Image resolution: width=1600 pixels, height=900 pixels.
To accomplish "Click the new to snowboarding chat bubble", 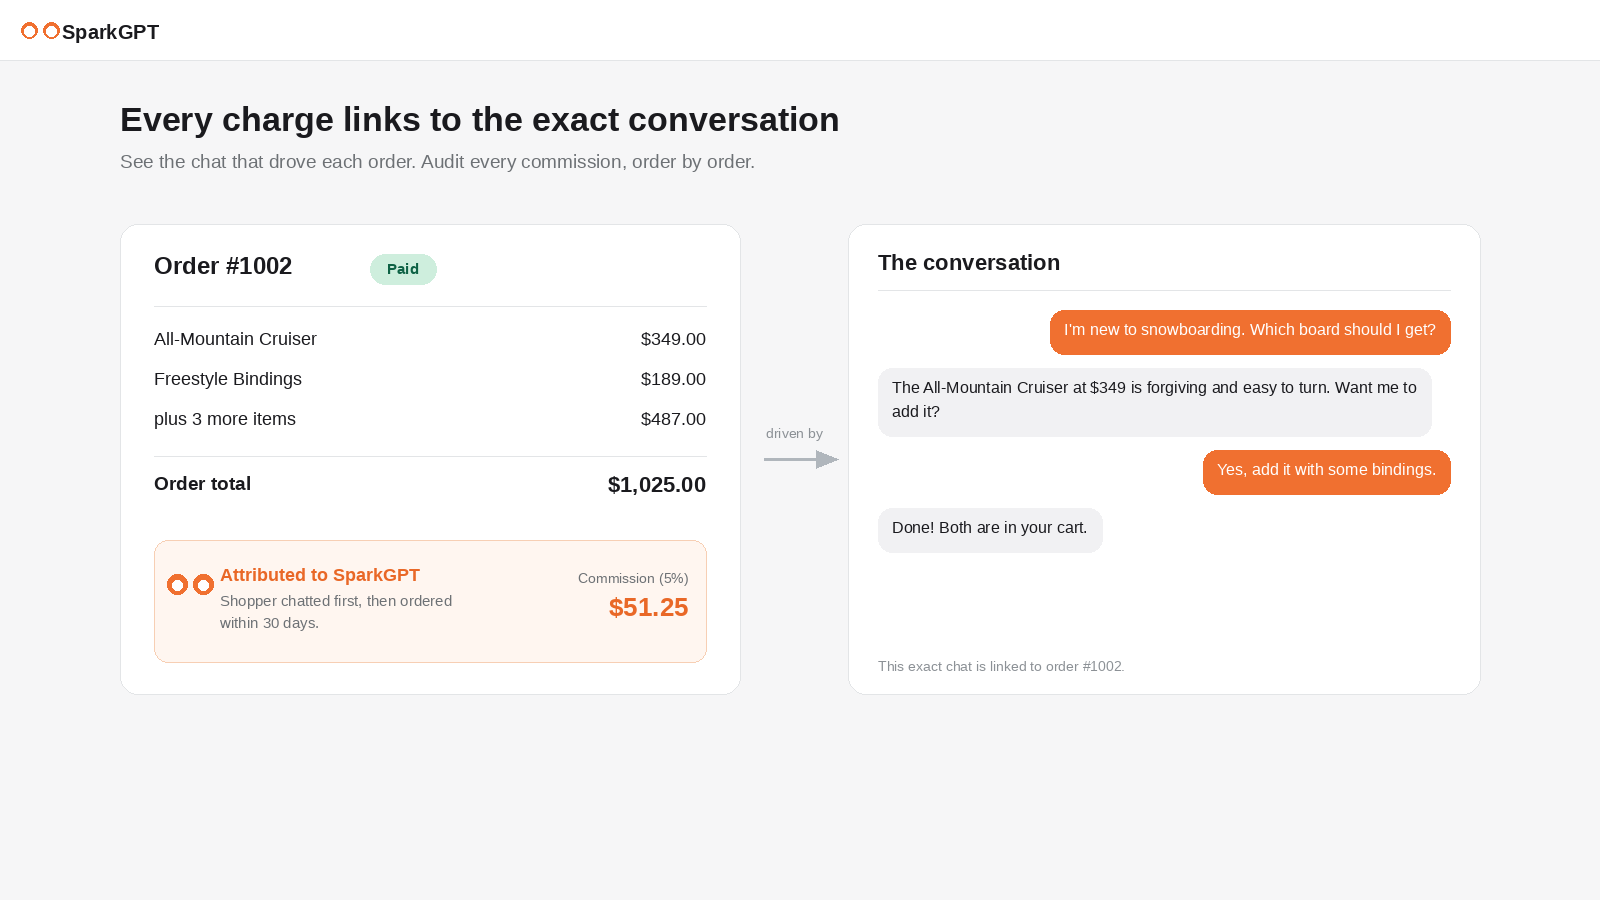I will coord(1250,332).
